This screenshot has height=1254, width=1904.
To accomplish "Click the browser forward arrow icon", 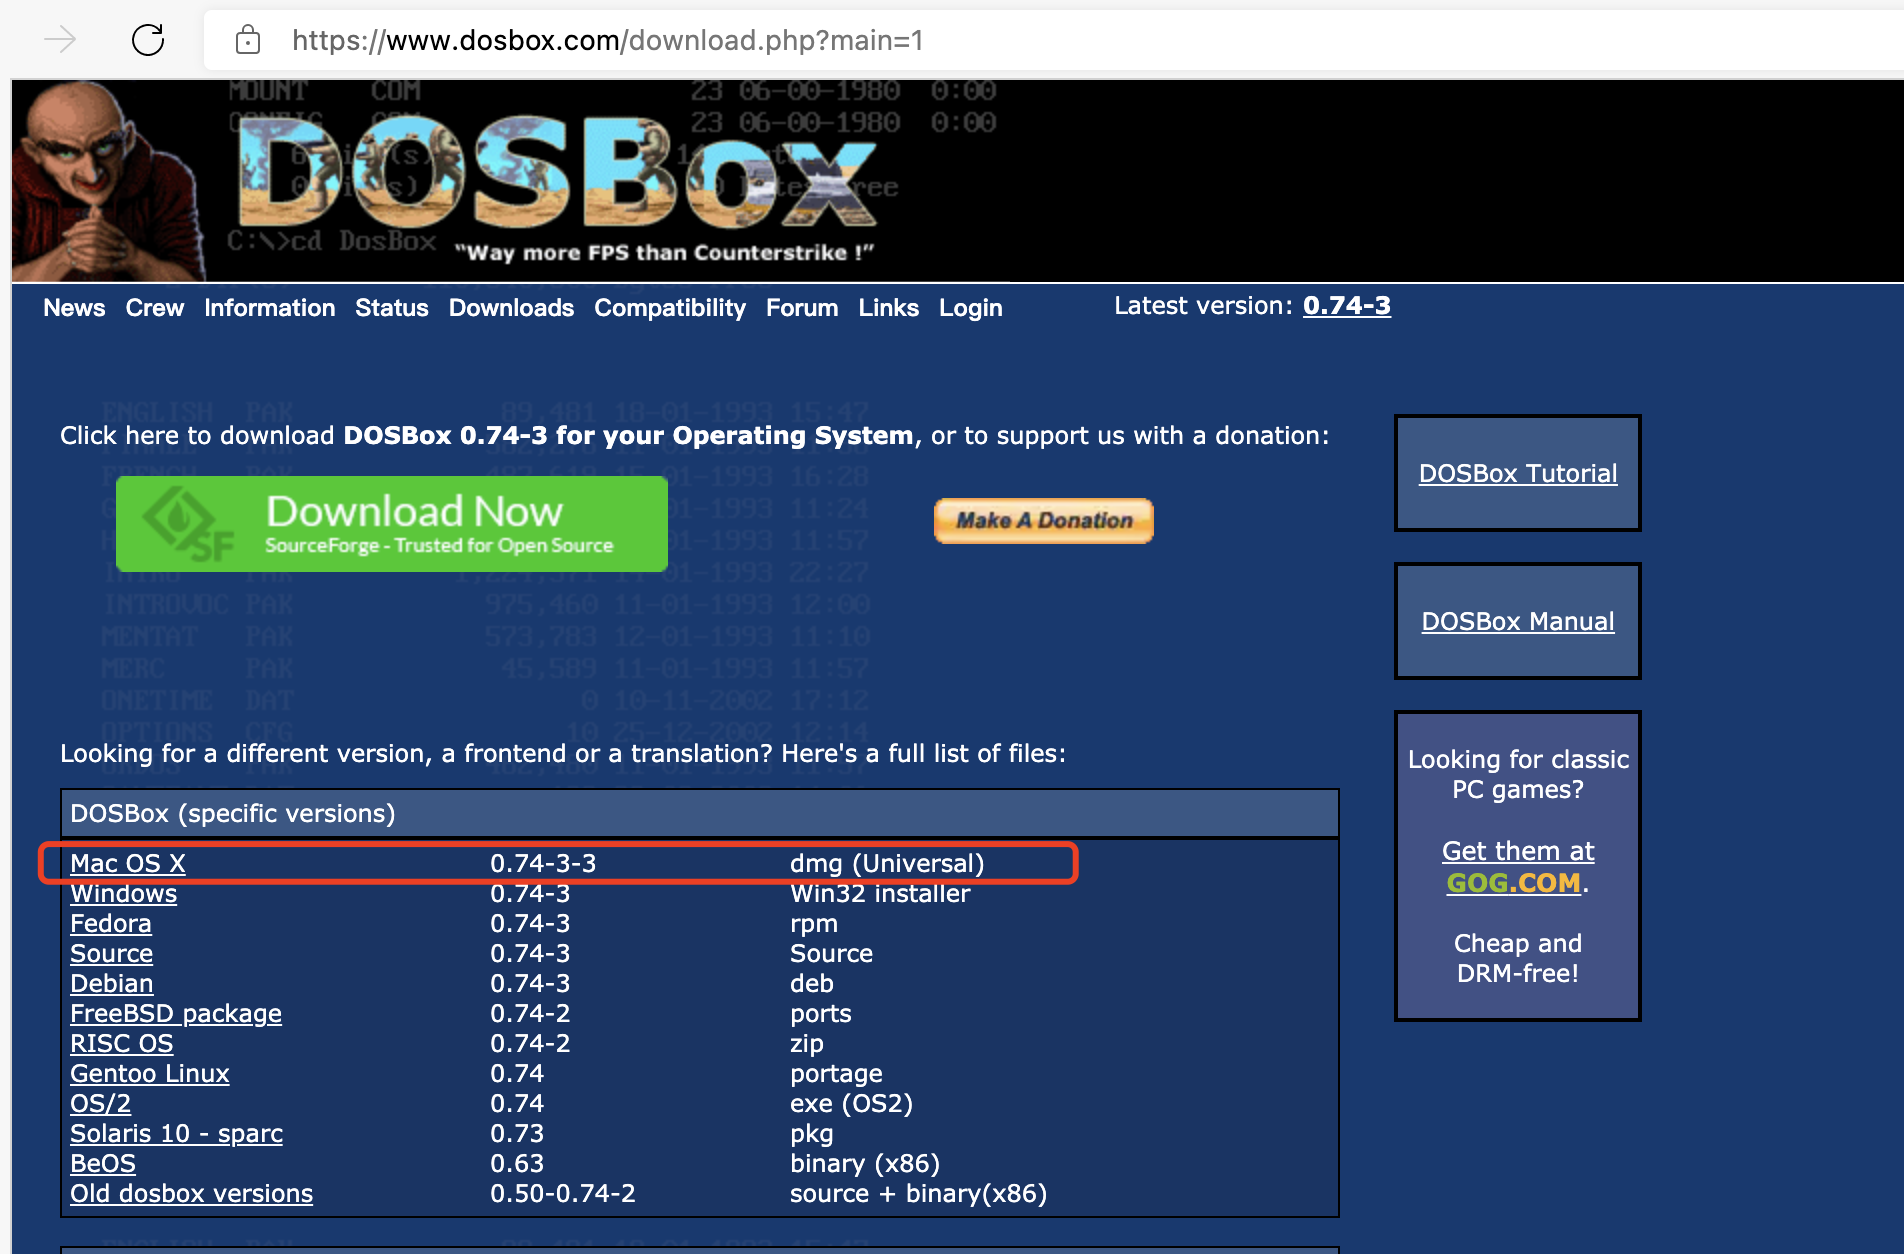I will click(60, 40).
